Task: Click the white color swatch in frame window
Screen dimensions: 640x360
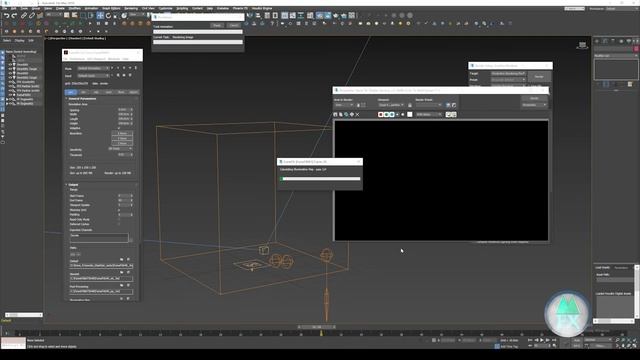Action: (410, 115)
